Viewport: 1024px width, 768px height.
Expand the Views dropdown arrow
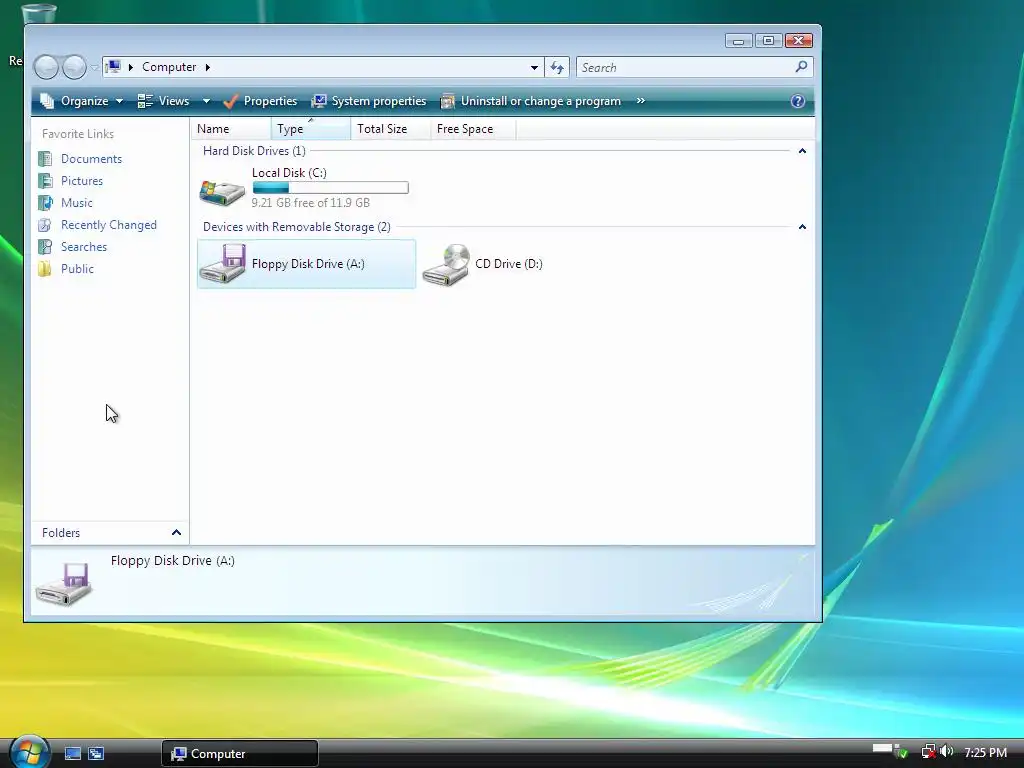click(206, 101)
